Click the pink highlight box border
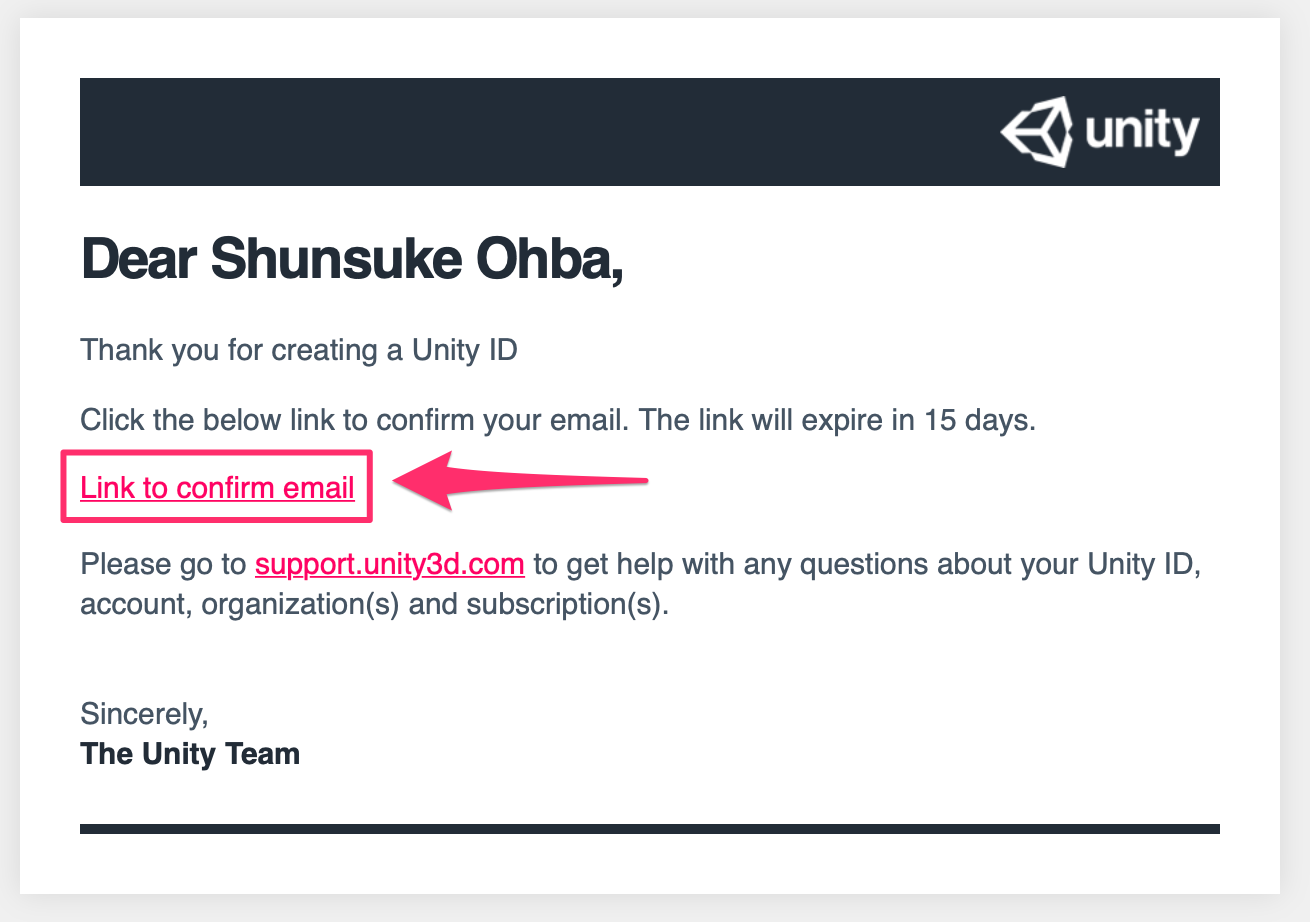Viewport: 1310px width, 922px height. tap(217, 453)
